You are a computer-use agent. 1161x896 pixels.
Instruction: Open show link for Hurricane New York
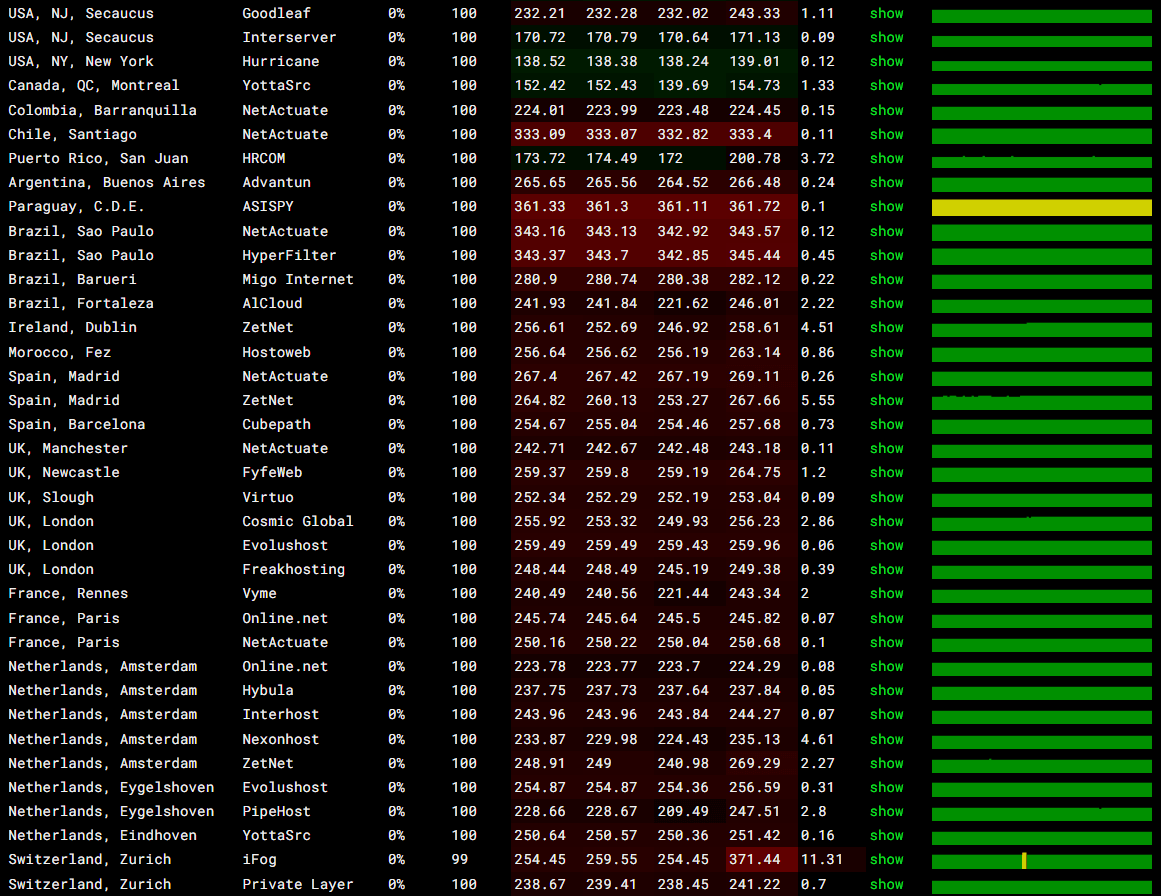[x=886, y=61]
